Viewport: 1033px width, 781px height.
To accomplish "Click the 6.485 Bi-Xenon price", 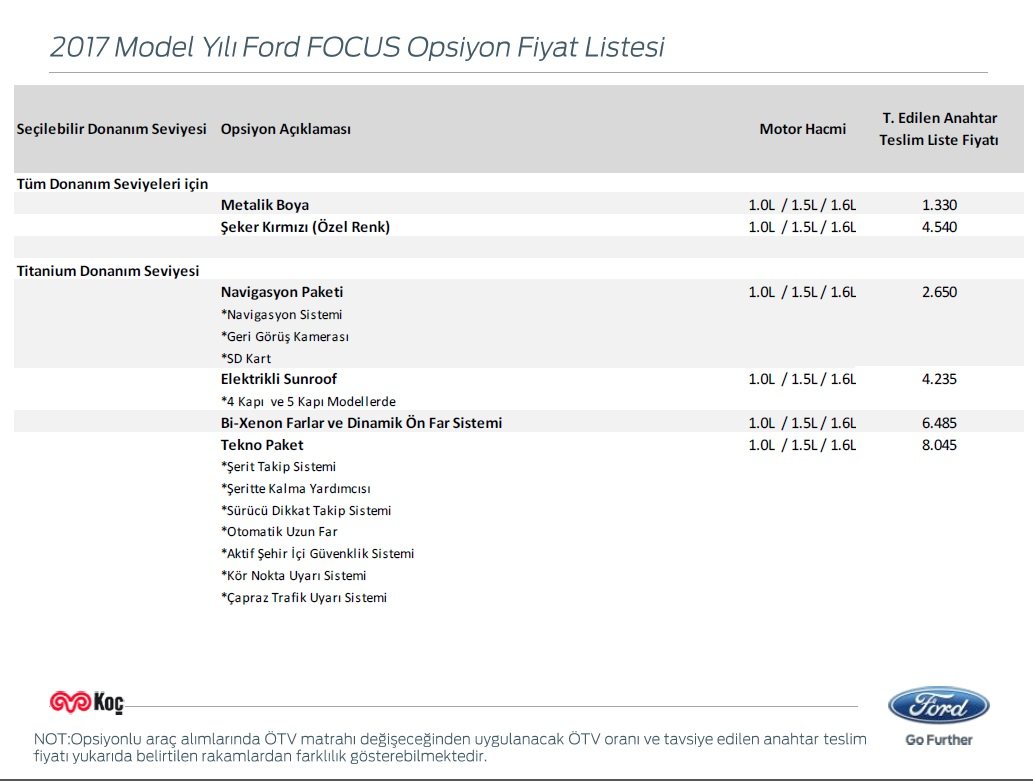I will [x=939, y=423].
